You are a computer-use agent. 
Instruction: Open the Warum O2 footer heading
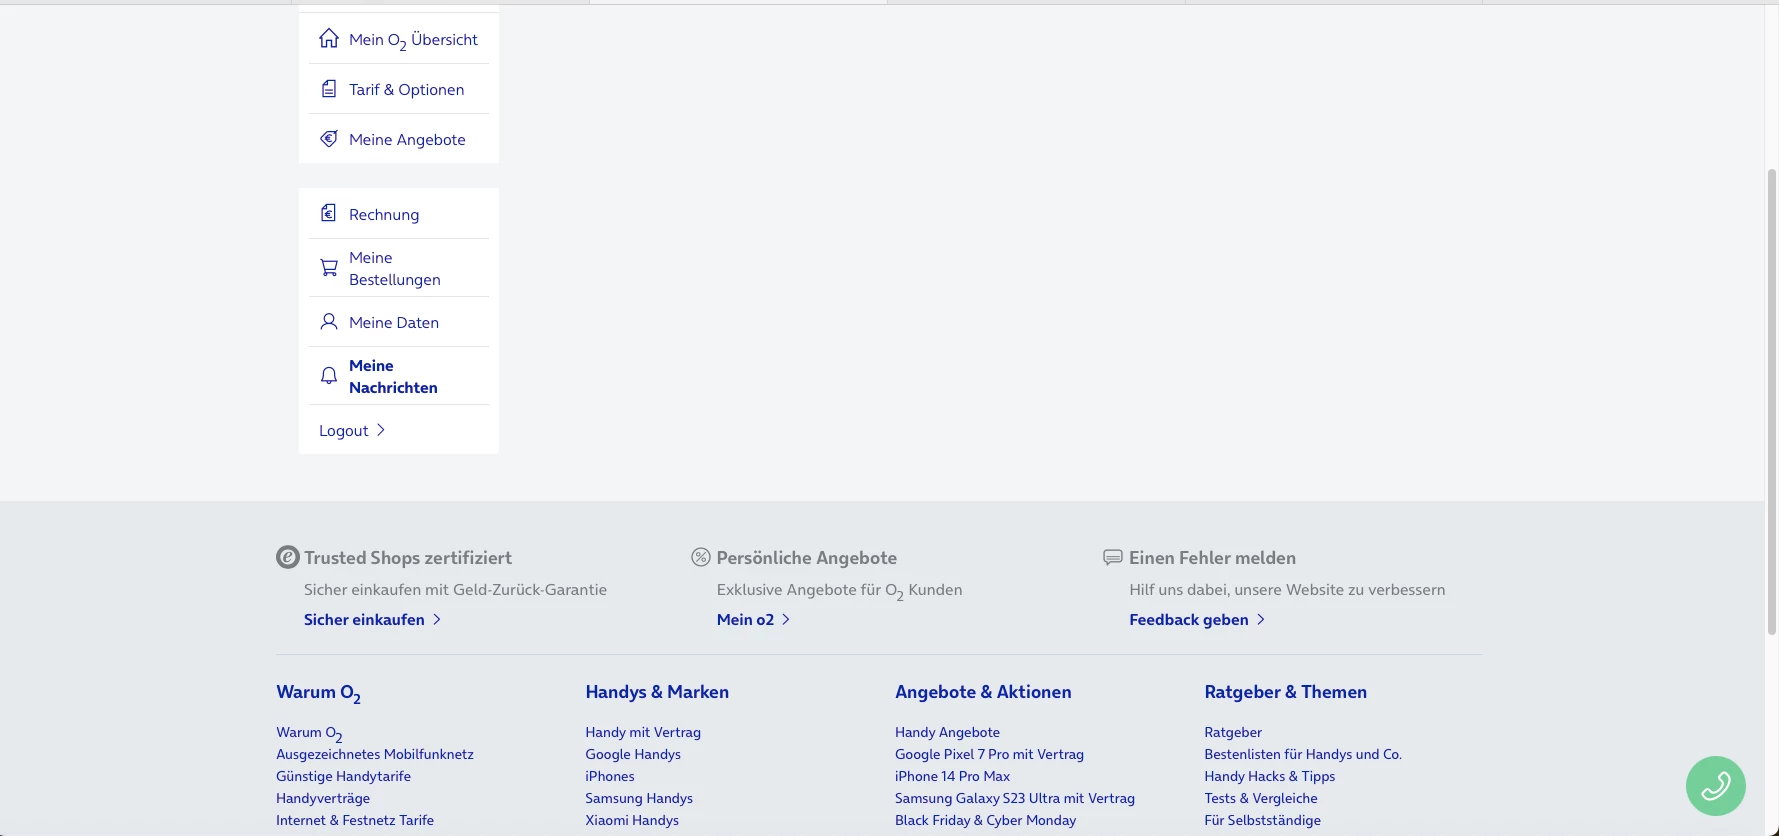point(318,693)
